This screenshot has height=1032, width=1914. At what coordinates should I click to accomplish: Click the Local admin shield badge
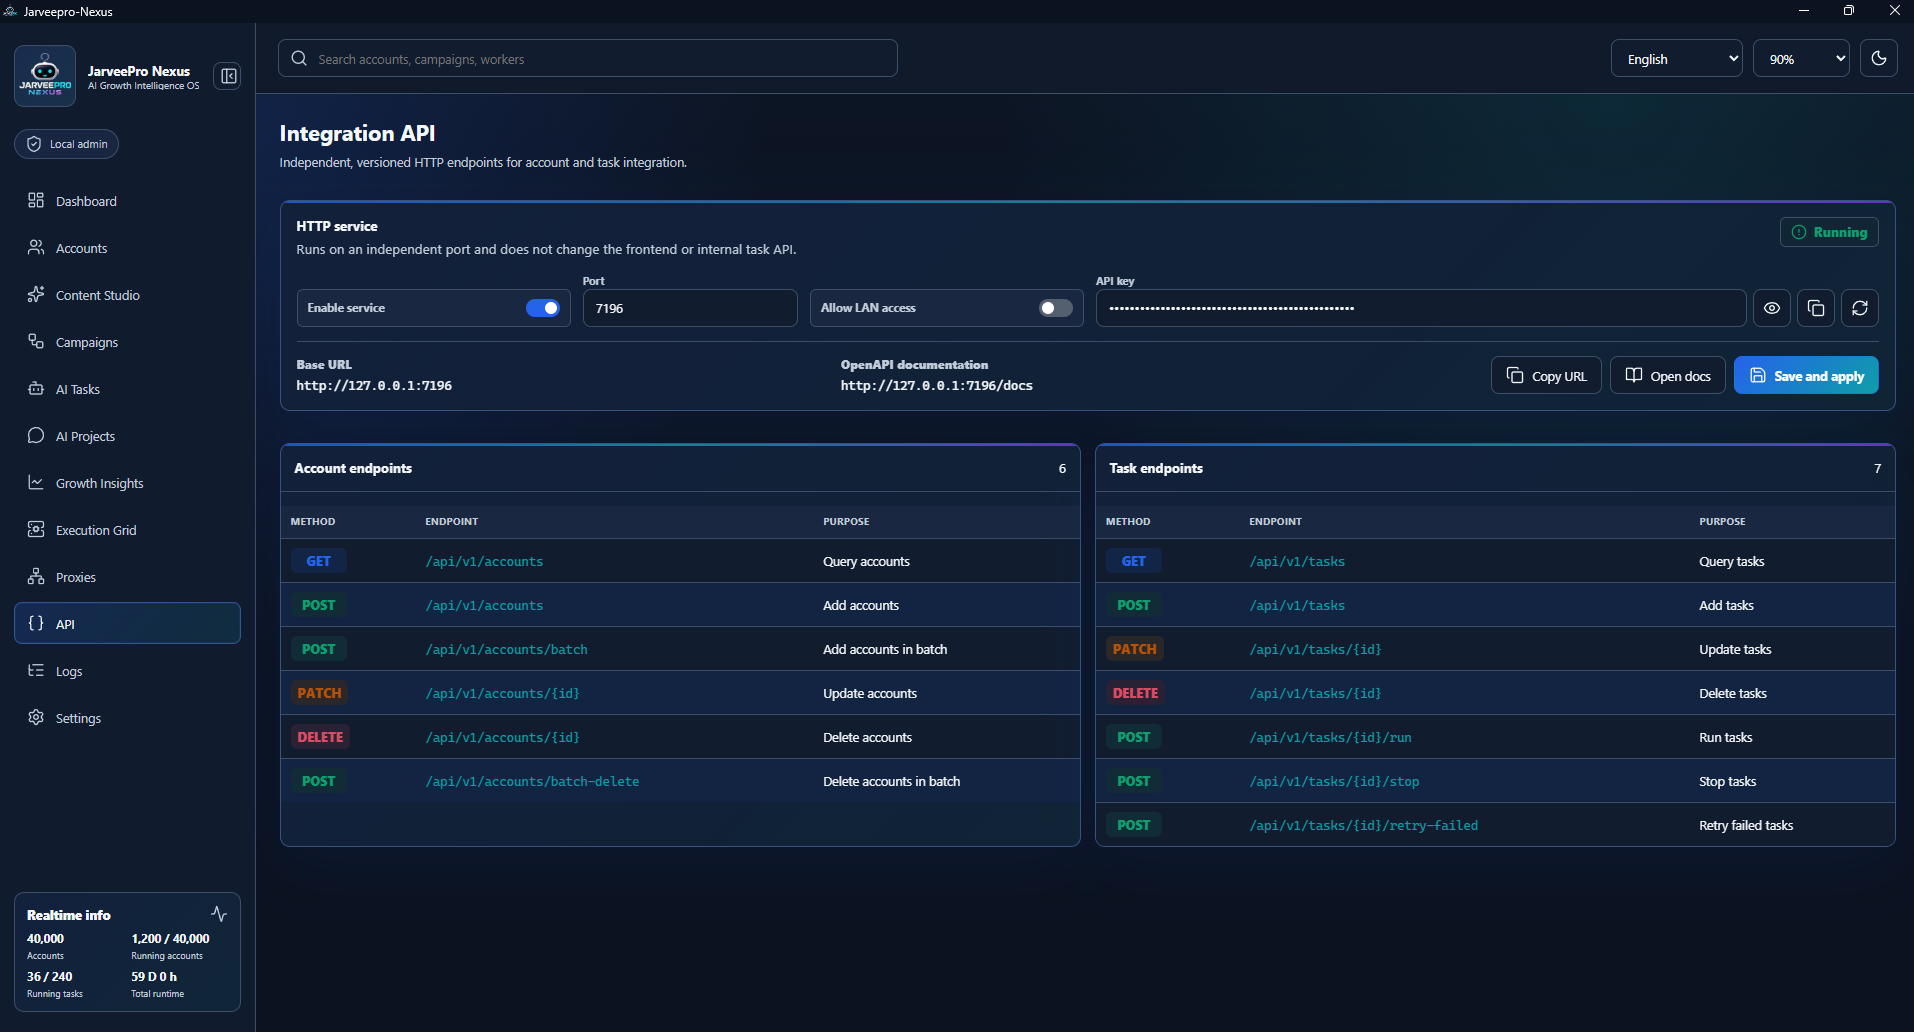[66, 144]
